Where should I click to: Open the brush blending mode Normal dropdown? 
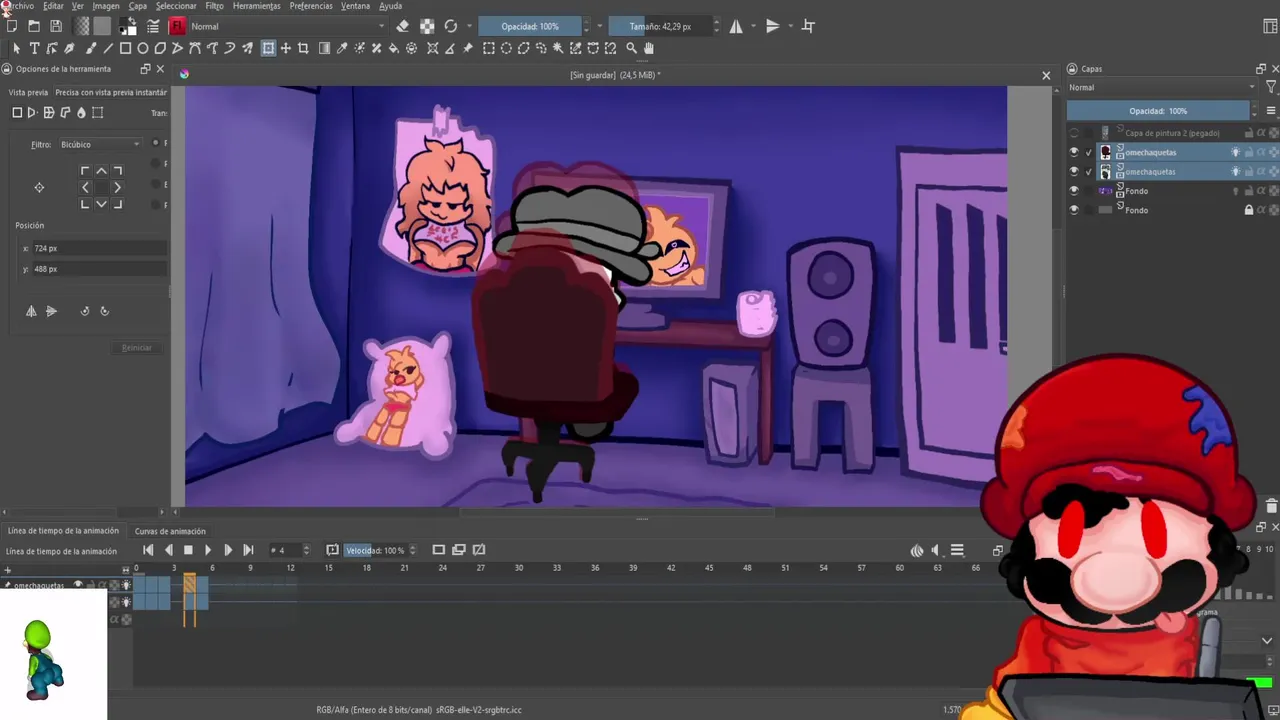pyautogui.click(x=288, y=26)
